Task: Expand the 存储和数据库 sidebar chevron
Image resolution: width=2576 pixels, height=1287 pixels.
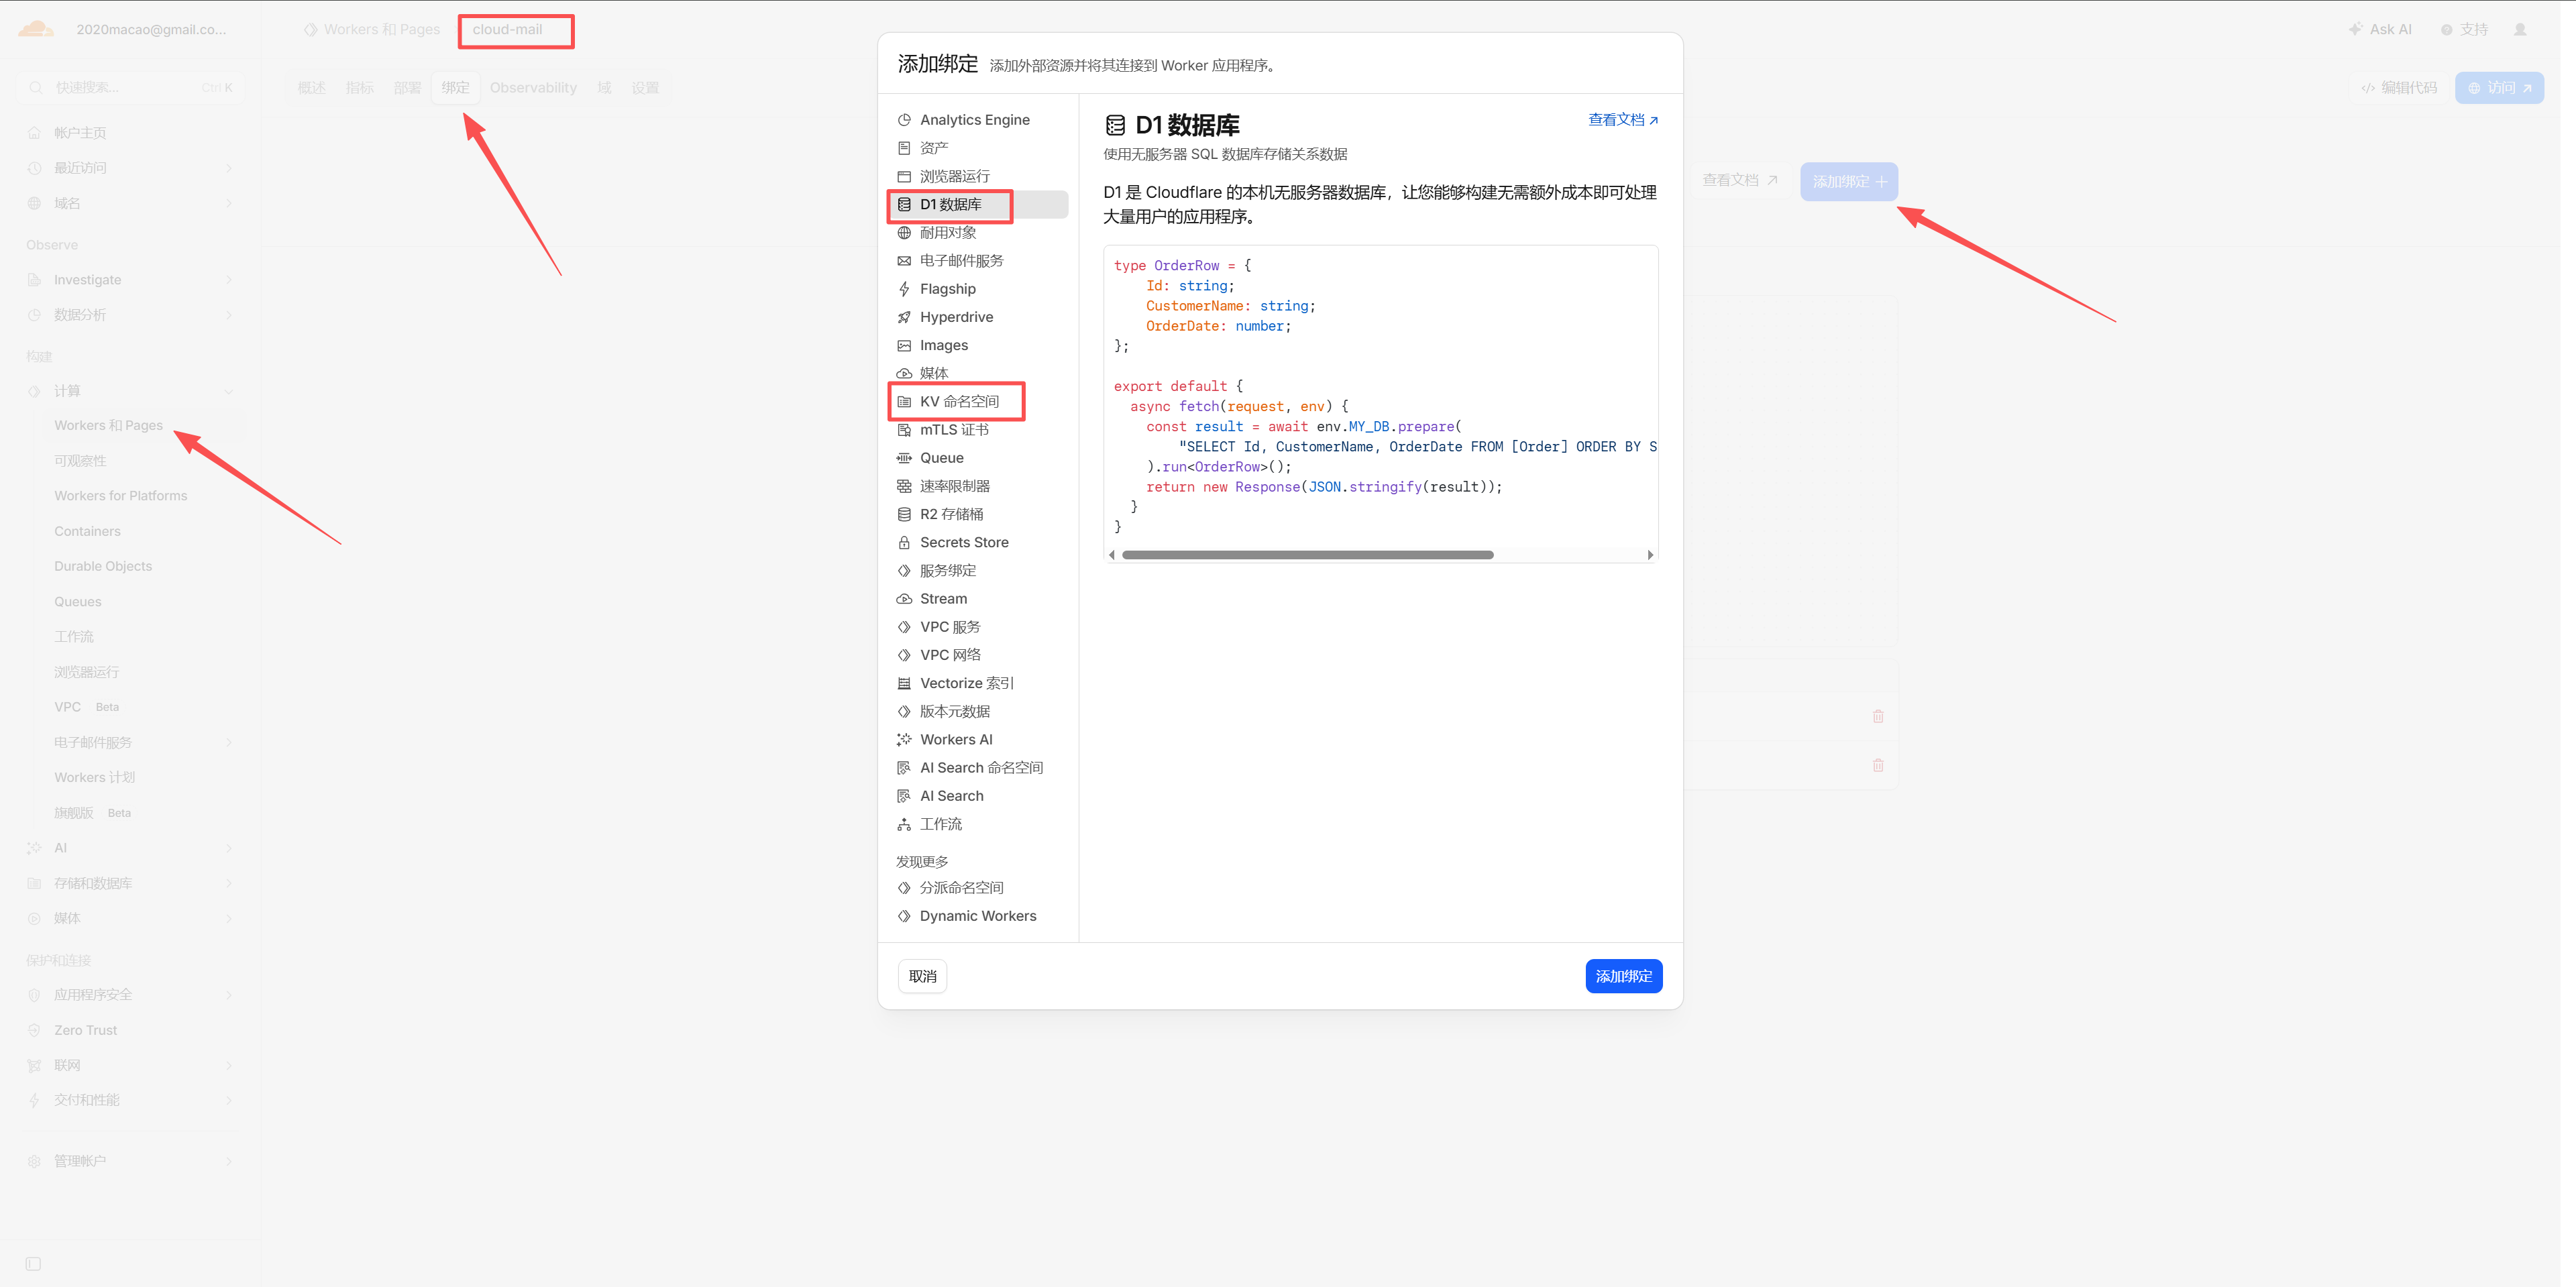Action: coord(229,883)
